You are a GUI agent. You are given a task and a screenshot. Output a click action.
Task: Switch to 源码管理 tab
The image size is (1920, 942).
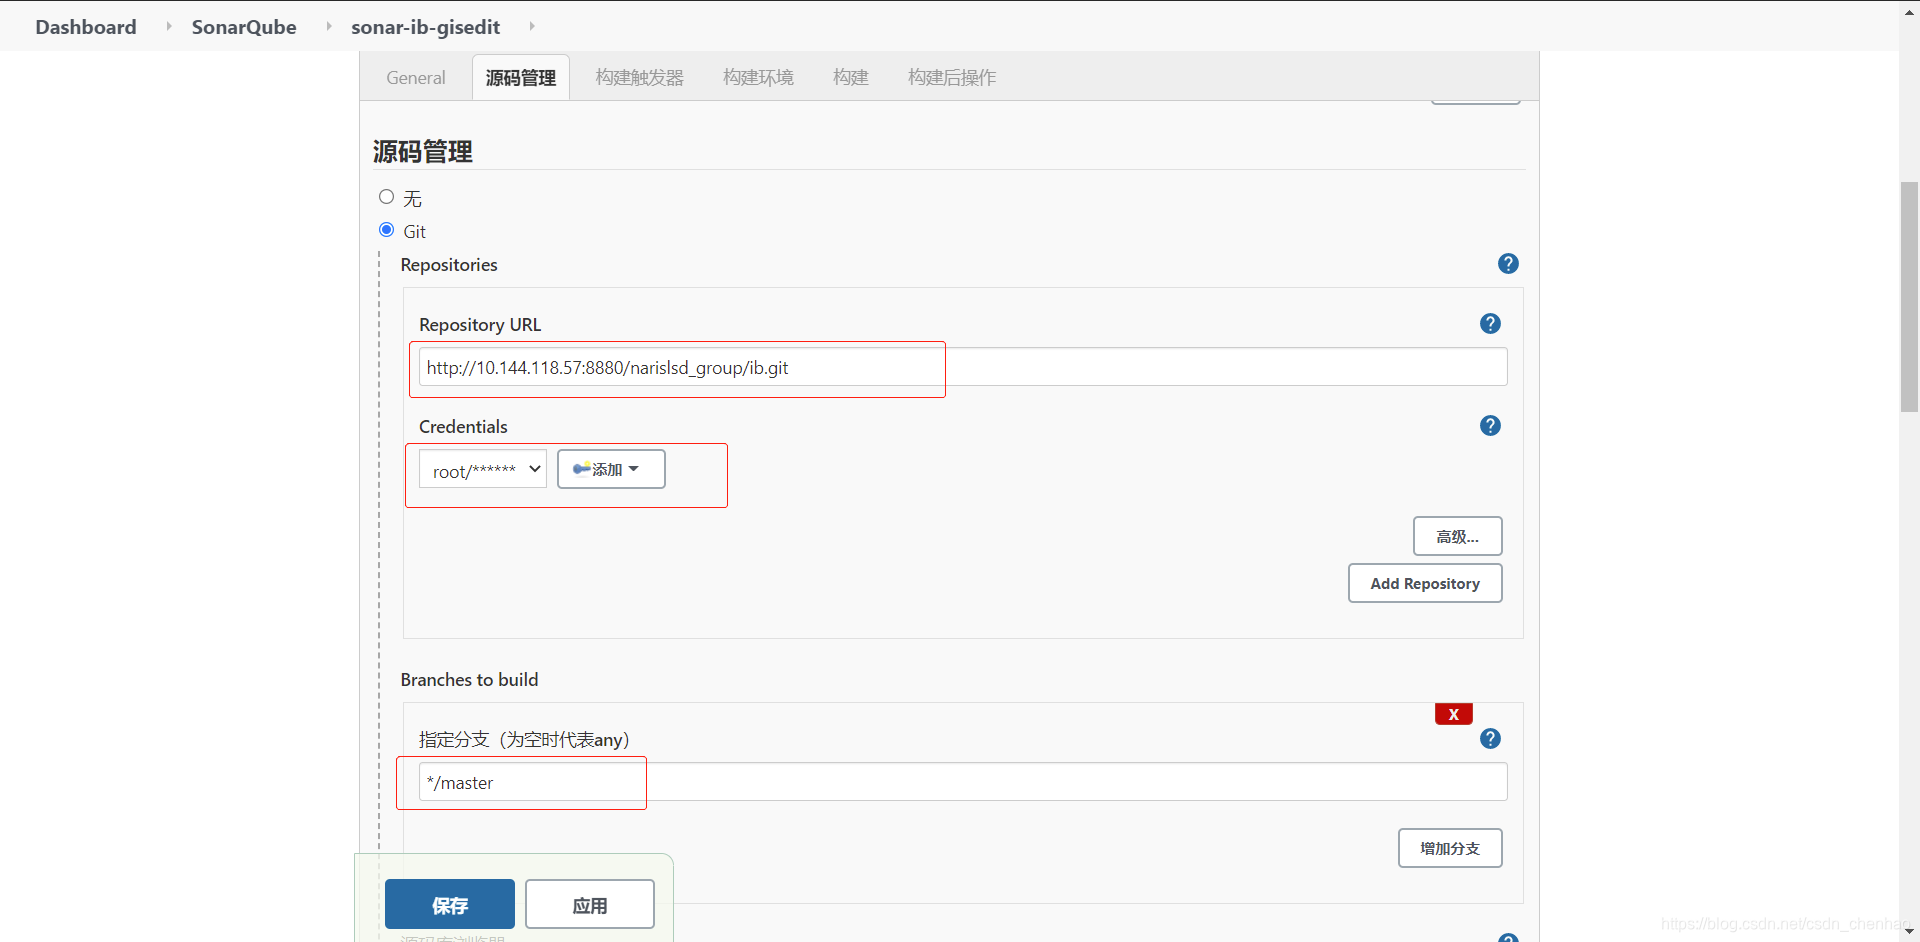[521, 78]
